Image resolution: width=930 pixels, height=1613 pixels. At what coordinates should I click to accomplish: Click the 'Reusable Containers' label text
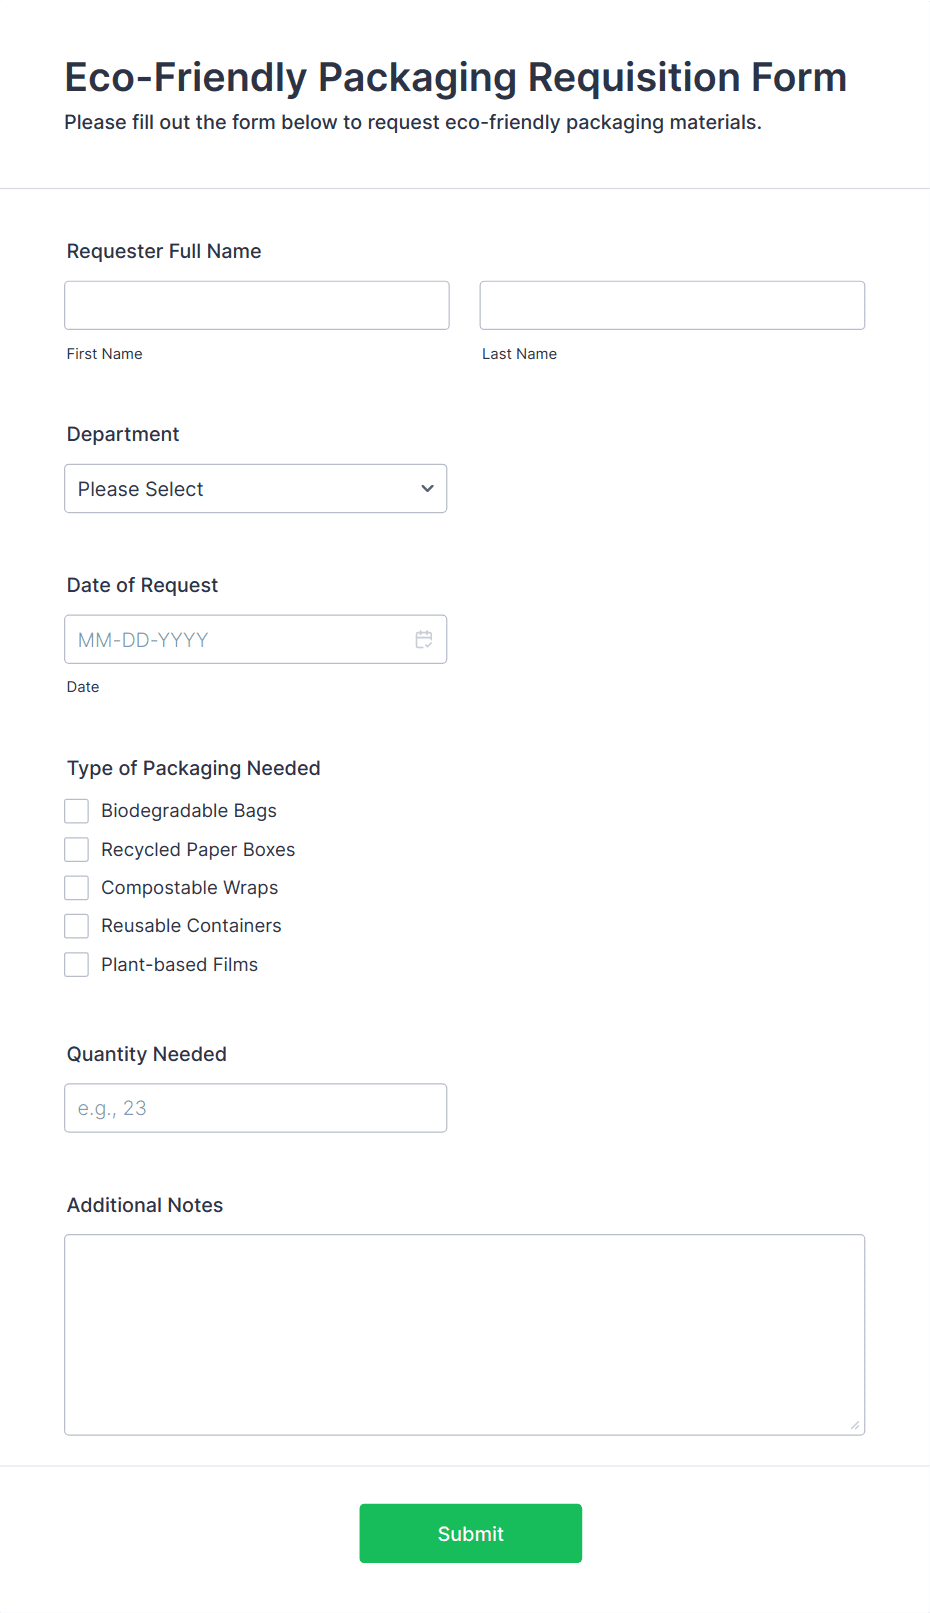coord(191,926)
